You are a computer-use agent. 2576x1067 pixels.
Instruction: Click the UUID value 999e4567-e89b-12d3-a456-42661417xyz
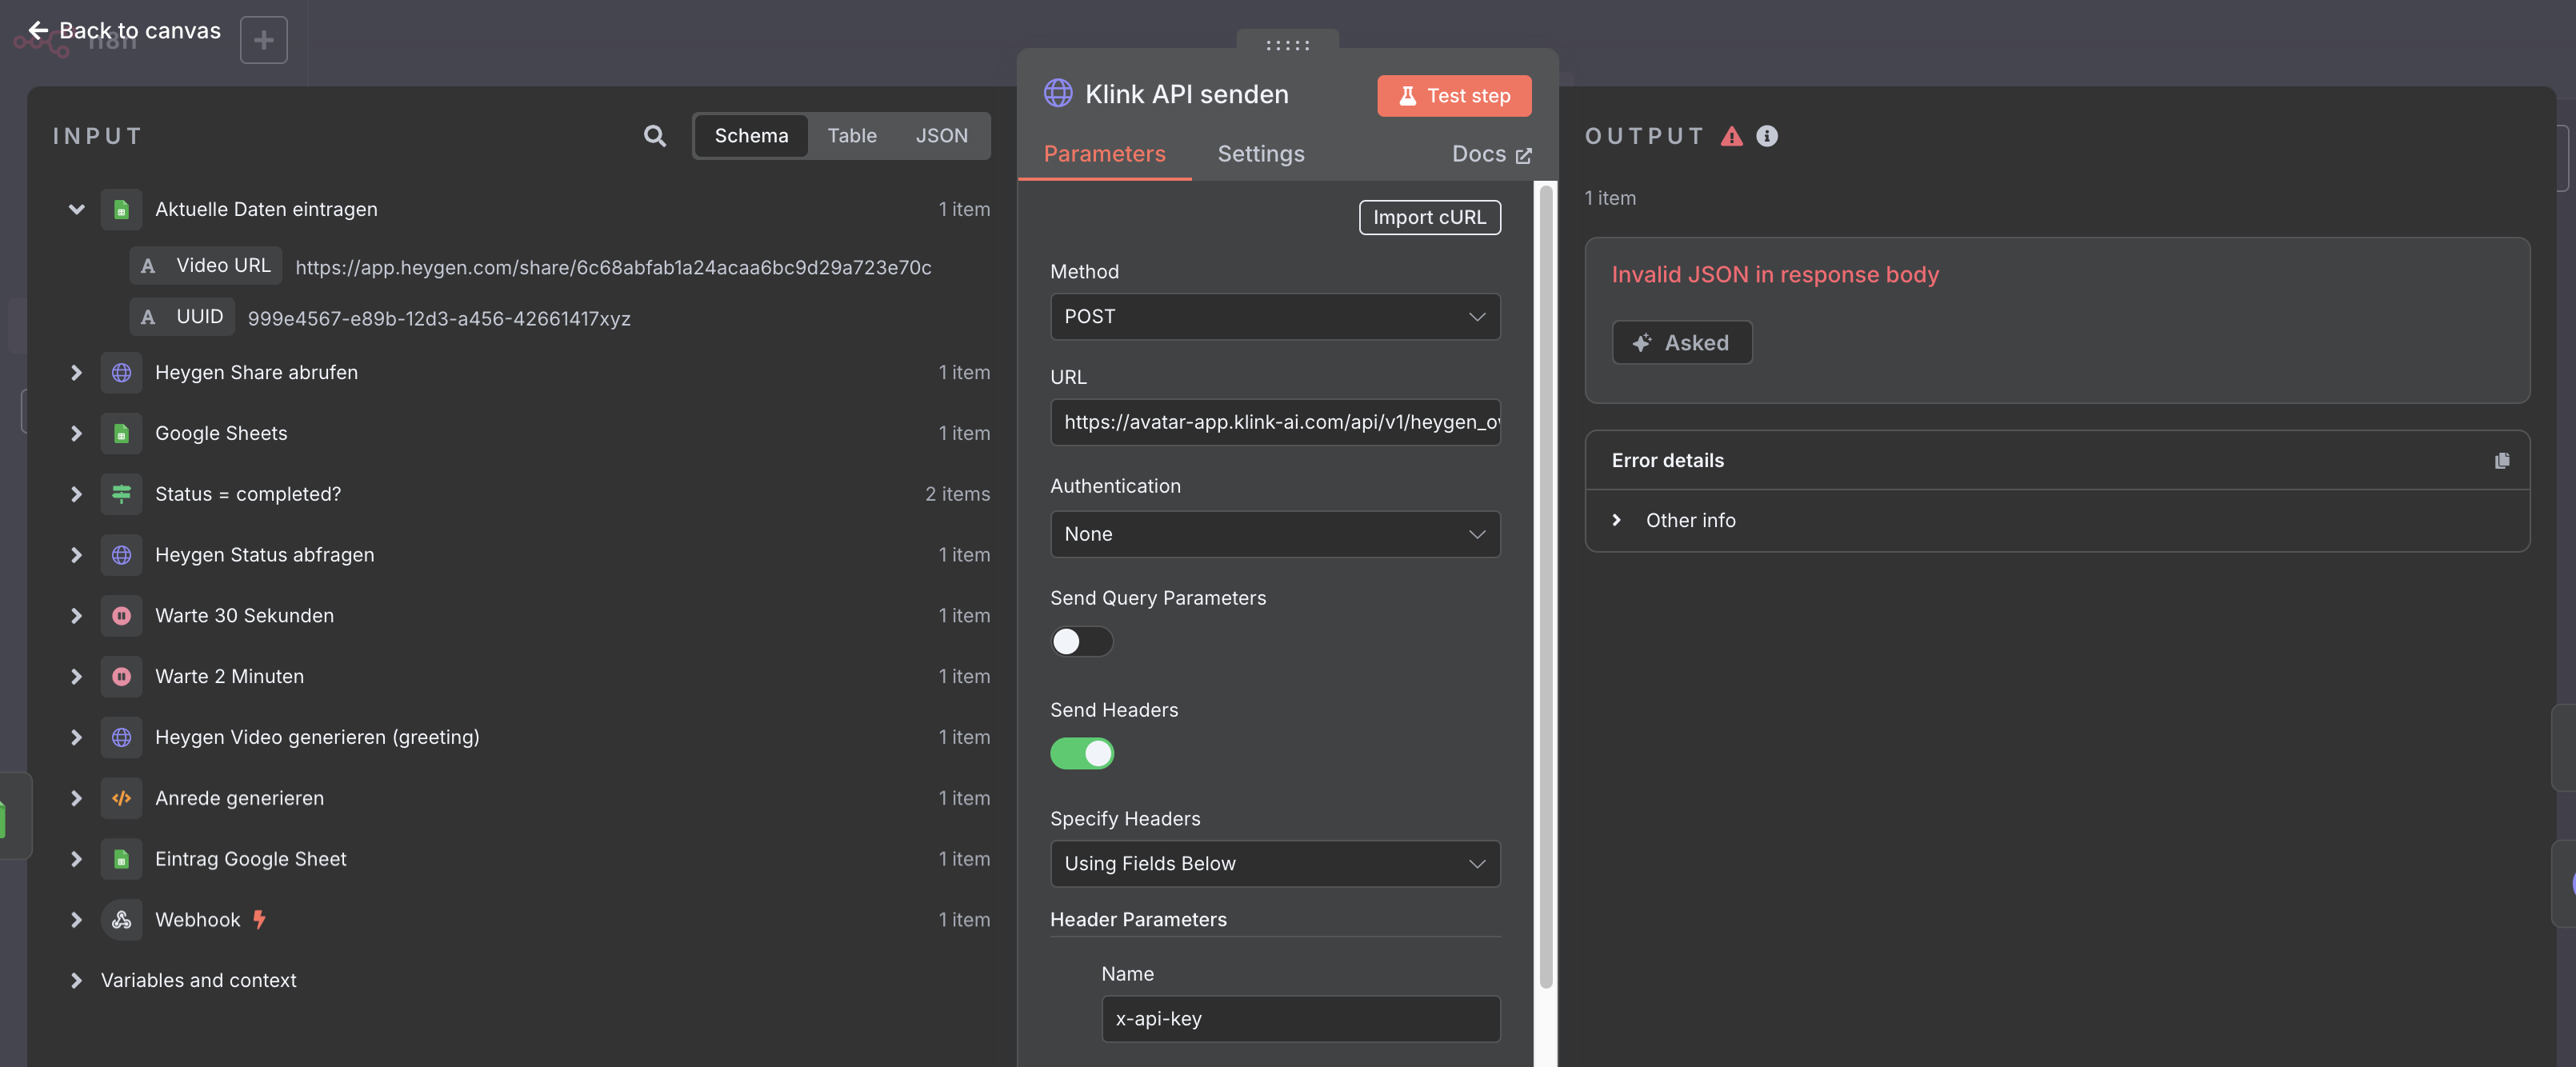(x=439, y=319)
